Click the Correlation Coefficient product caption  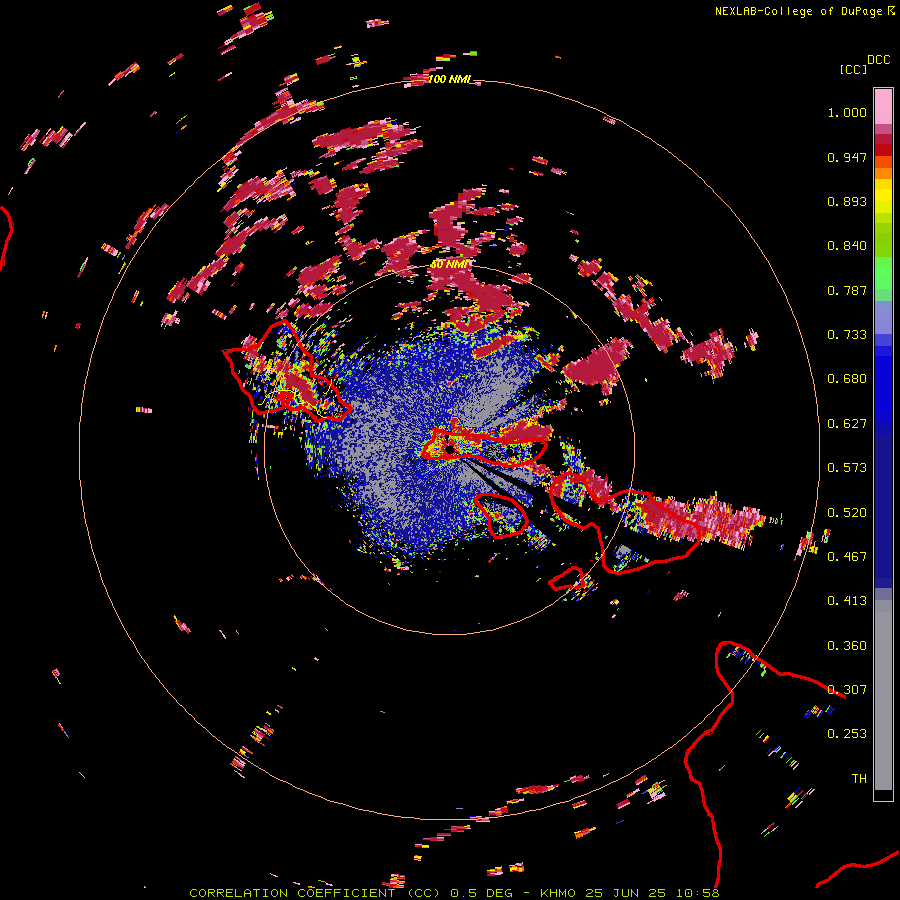pyautogui.click(x=453, y=893)
